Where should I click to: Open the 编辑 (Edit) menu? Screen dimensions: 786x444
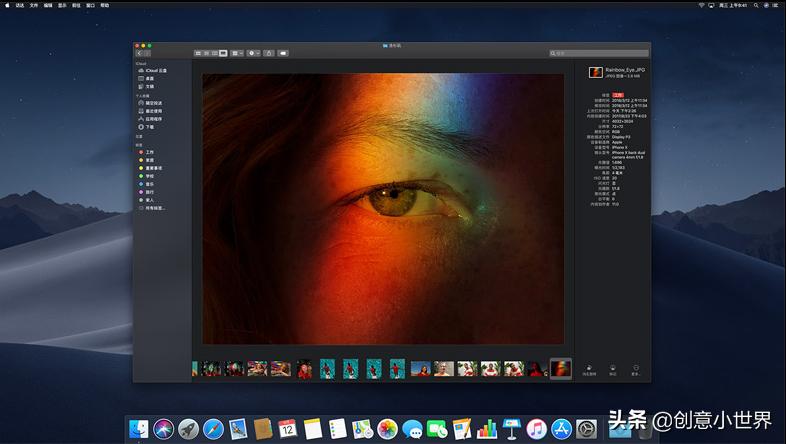tap(48, 5)
